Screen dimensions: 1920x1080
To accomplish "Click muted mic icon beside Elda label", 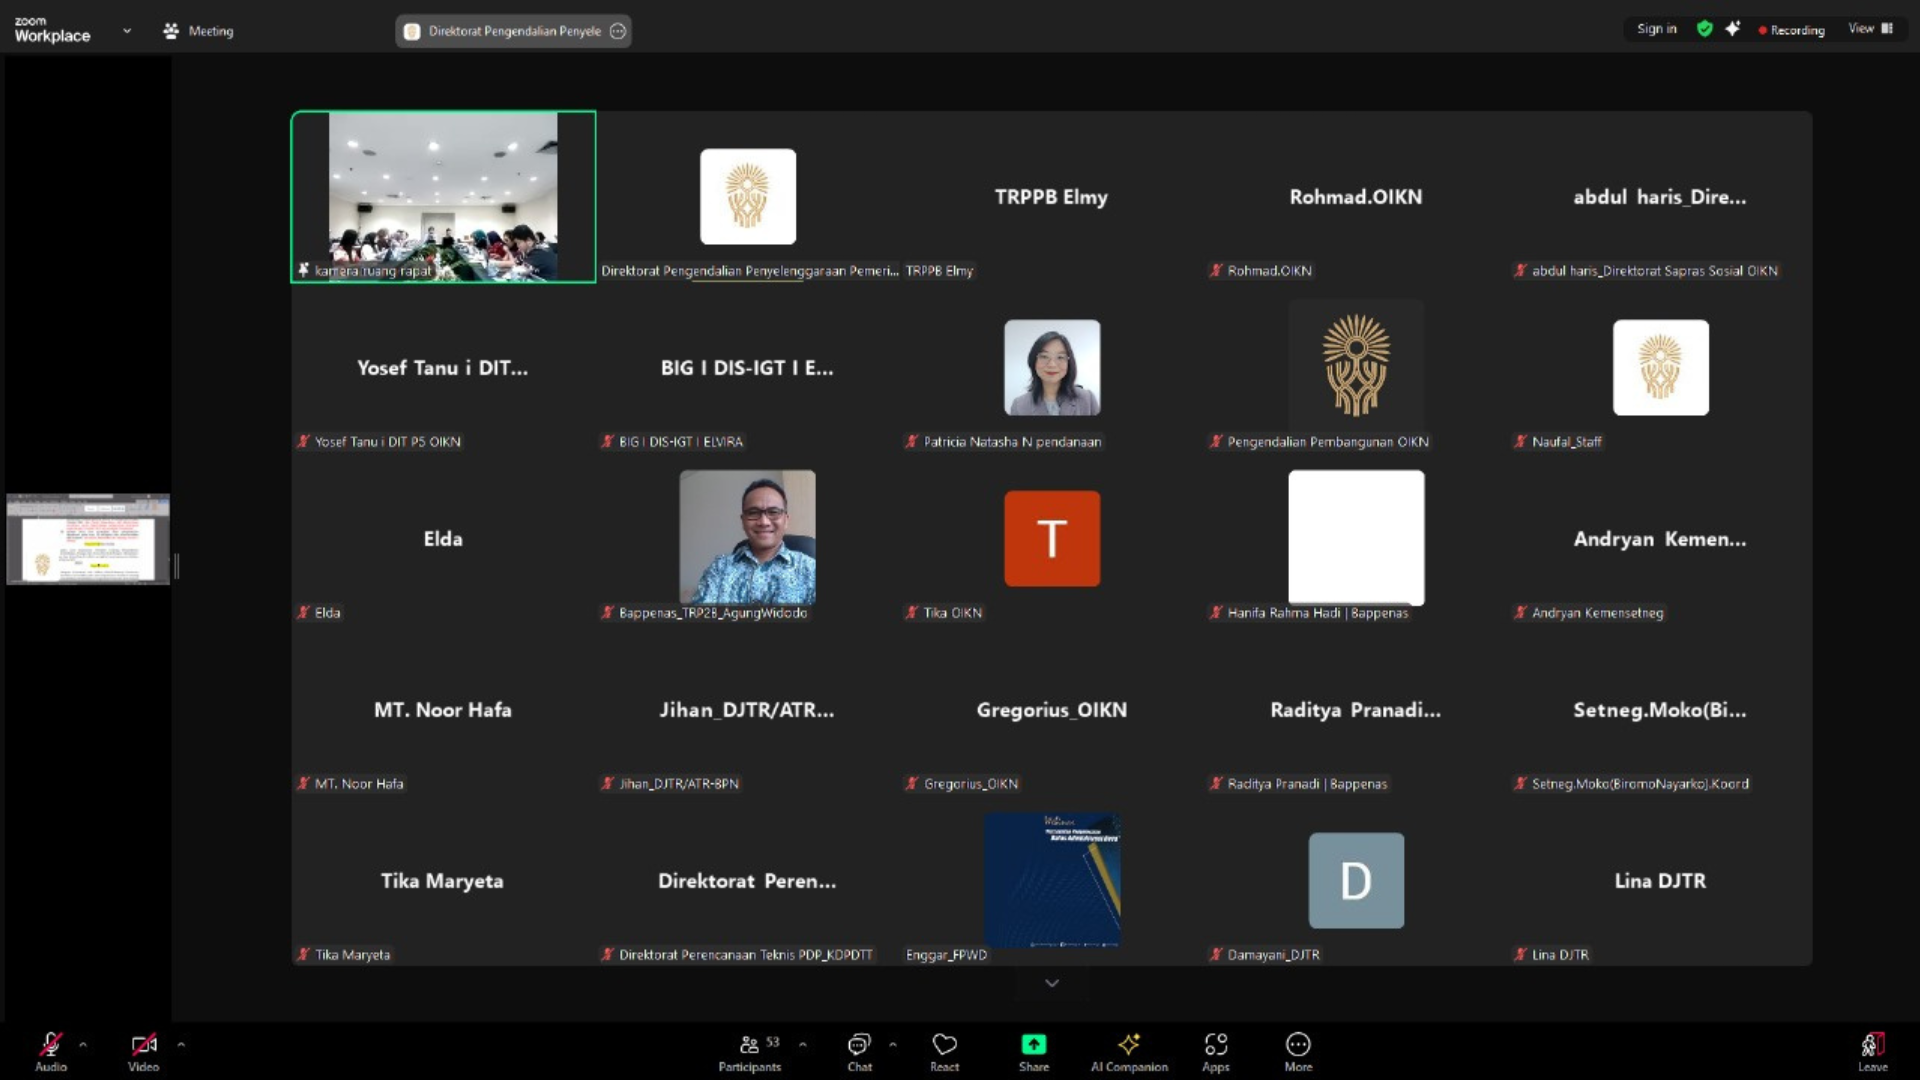I will coord(303,613).
